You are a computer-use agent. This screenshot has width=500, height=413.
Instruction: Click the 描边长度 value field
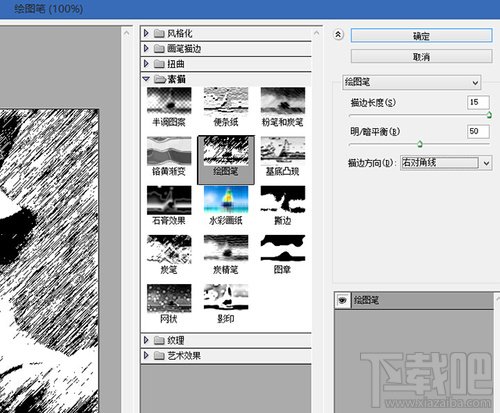pos(478,102)
